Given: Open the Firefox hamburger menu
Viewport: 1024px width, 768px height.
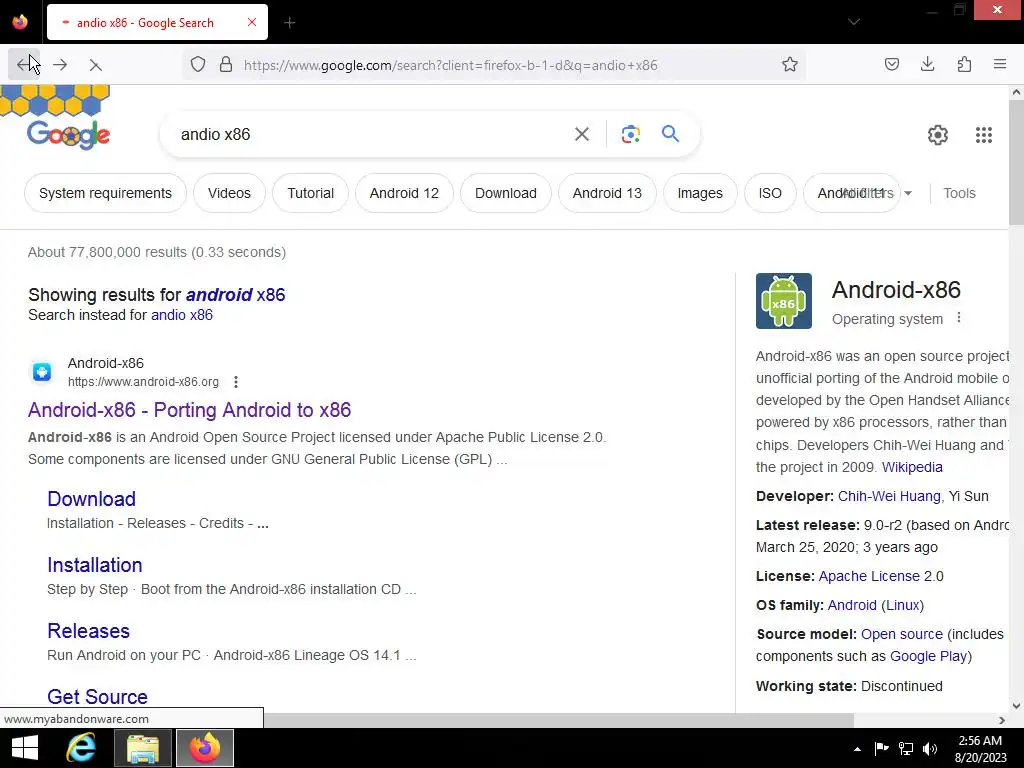Looking at the screenshot, I should click(x=1000, y=65).
